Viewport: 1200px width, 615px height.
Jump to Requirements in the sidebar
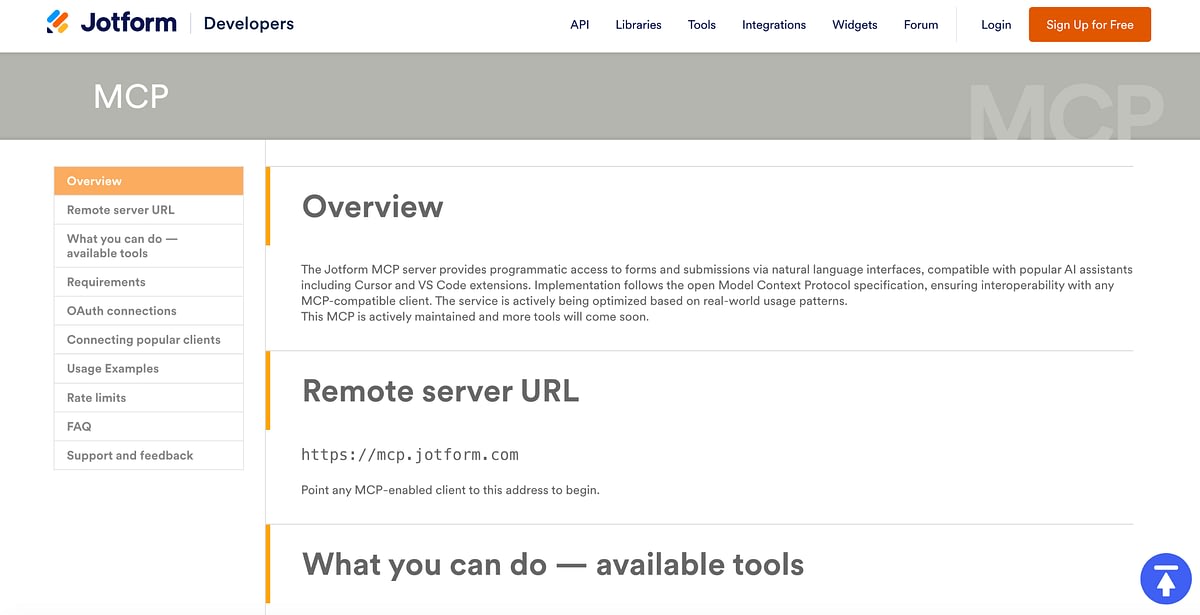pos(149,282)
